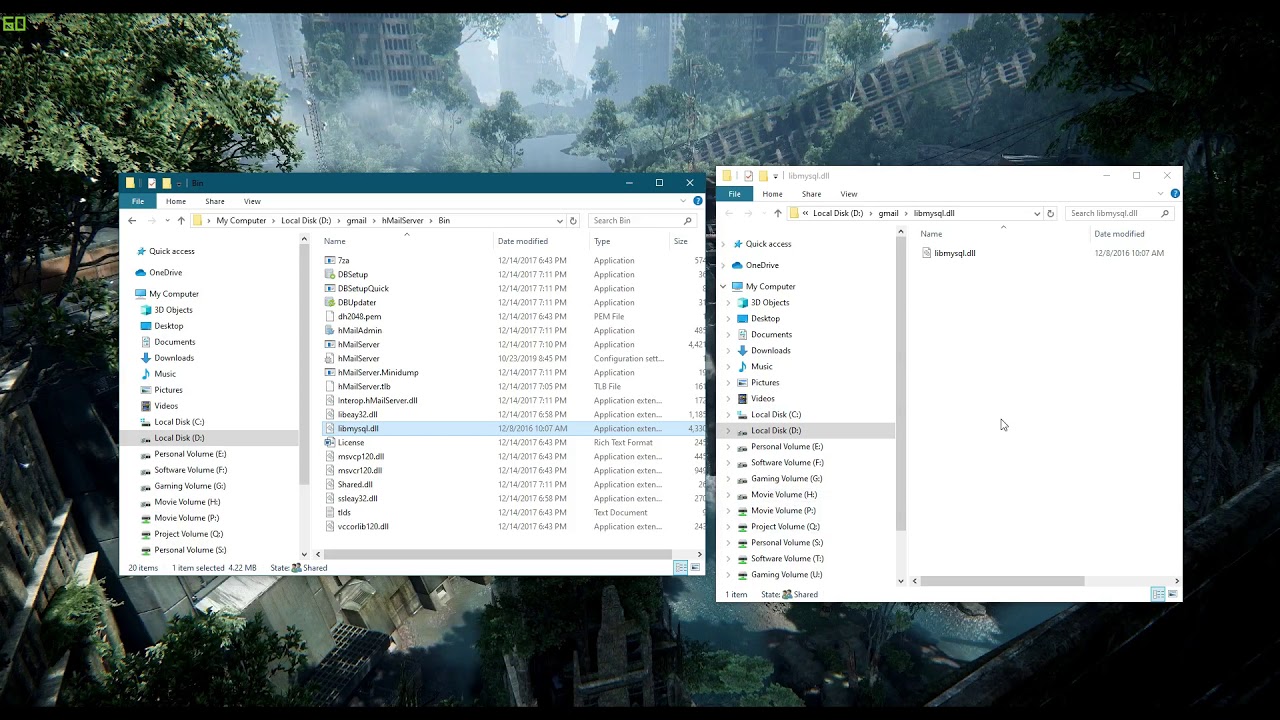Expand Quick access in right window tree
The width and height of the screenshot is (1280, 720).
tap(723, 244)
